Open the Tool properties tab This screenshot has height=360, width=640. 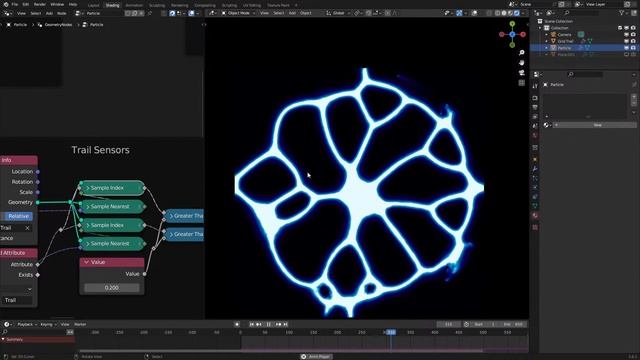tap(535, 86)
